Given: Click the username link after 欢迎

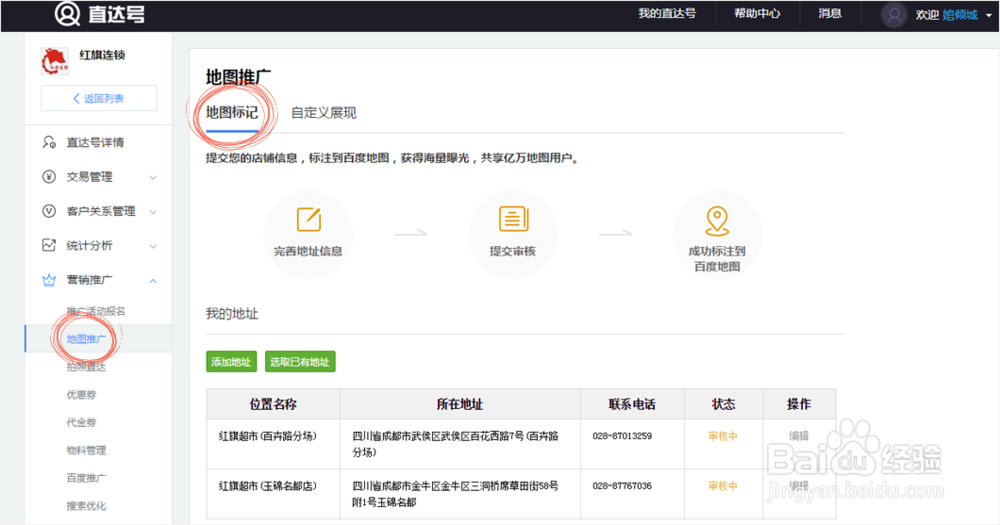Looking at the screenshot, I should pyautogui.click(x=960, y=15).
